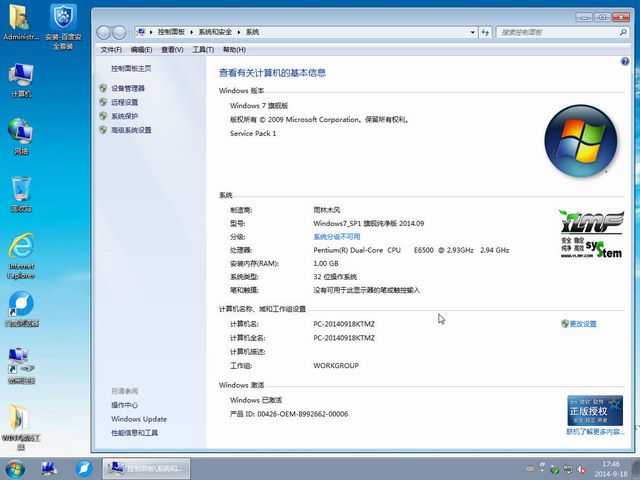Click the search magnifier icon
The image size is (640, 480).
point(623,32)
